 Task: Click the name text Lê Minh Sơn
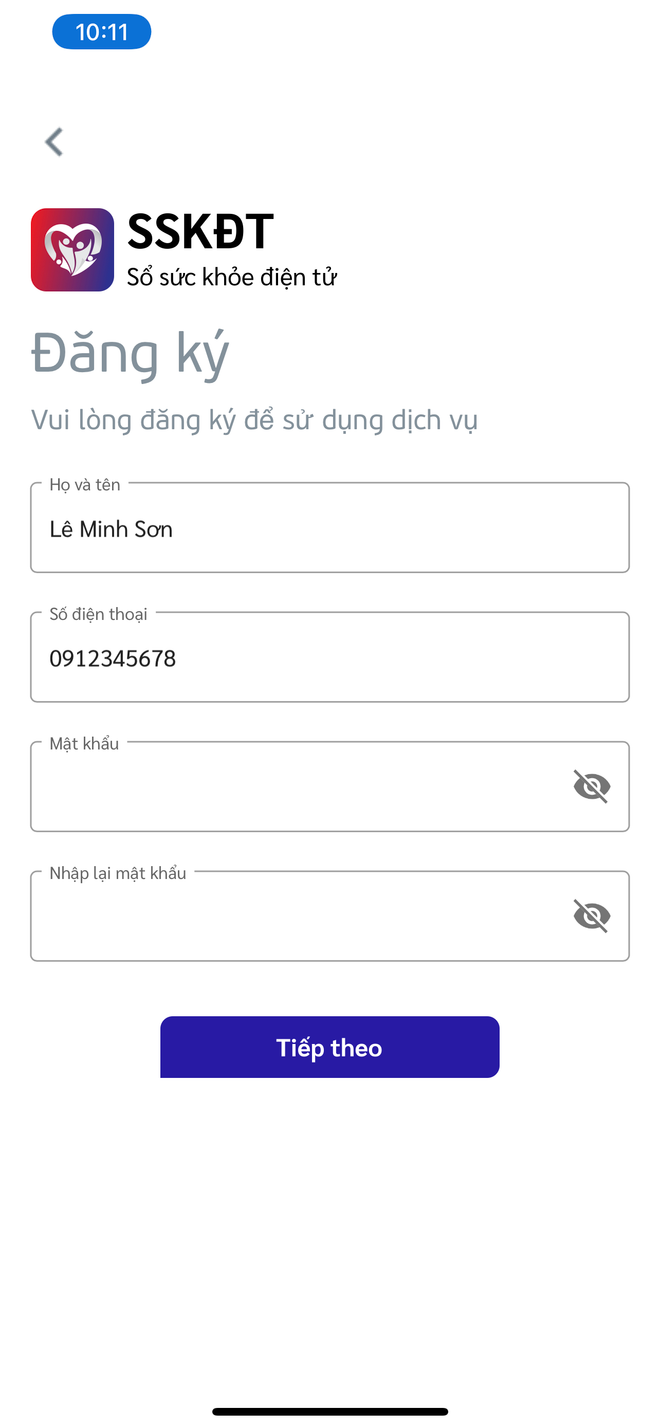111,530
